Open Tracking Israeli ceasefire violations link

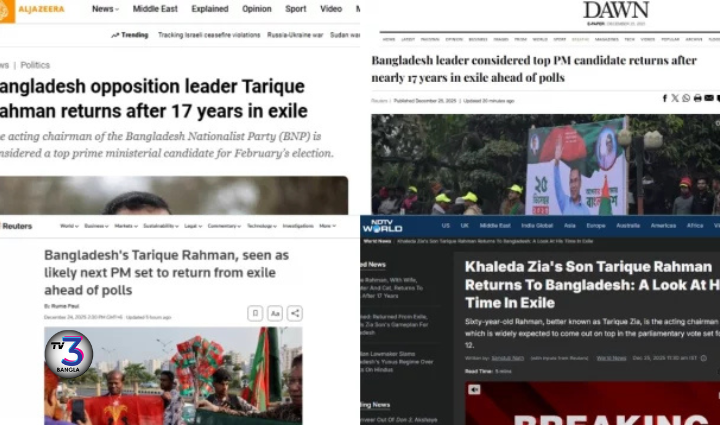(209, 35)
